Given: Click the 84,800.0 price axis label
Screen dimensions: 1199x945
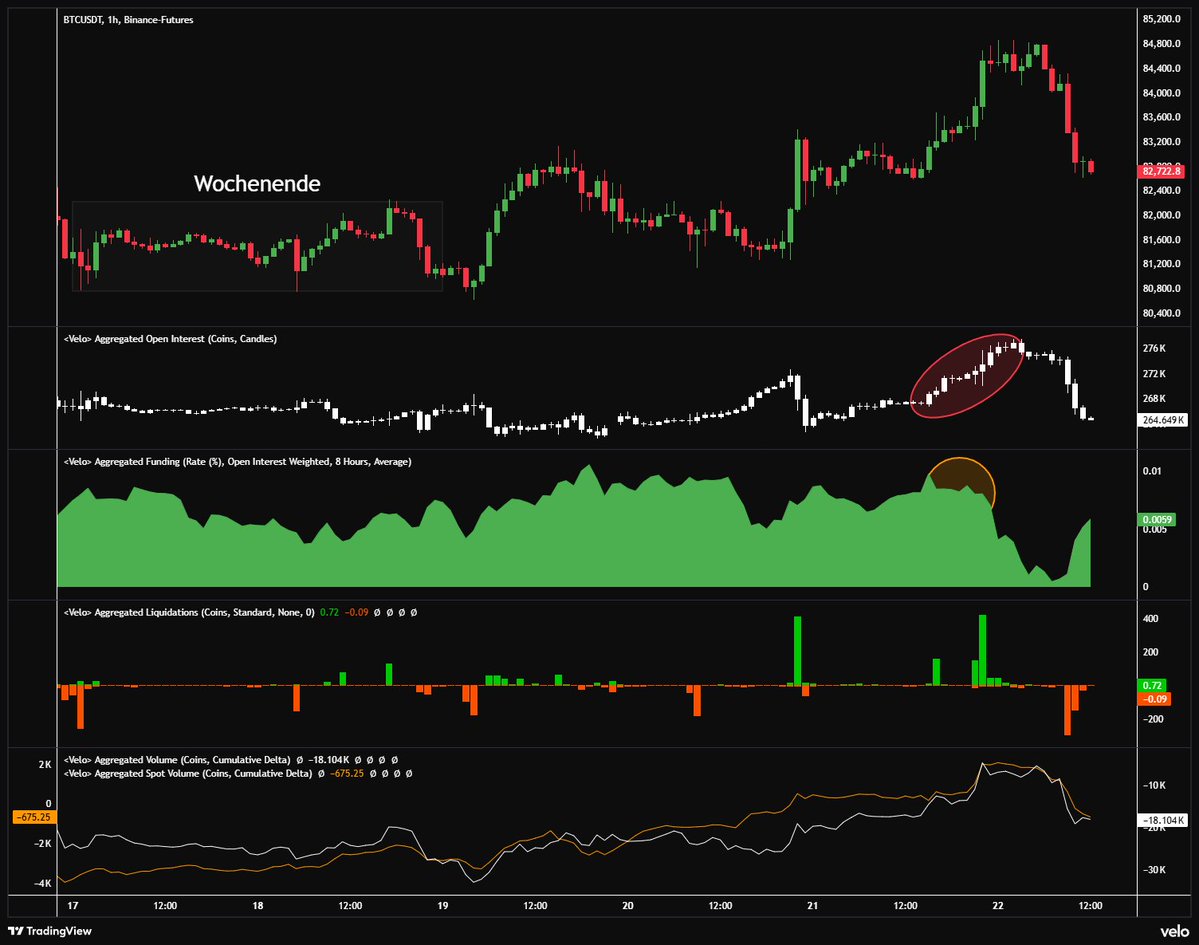Looking at the screenshot, I should (1162, 44).
